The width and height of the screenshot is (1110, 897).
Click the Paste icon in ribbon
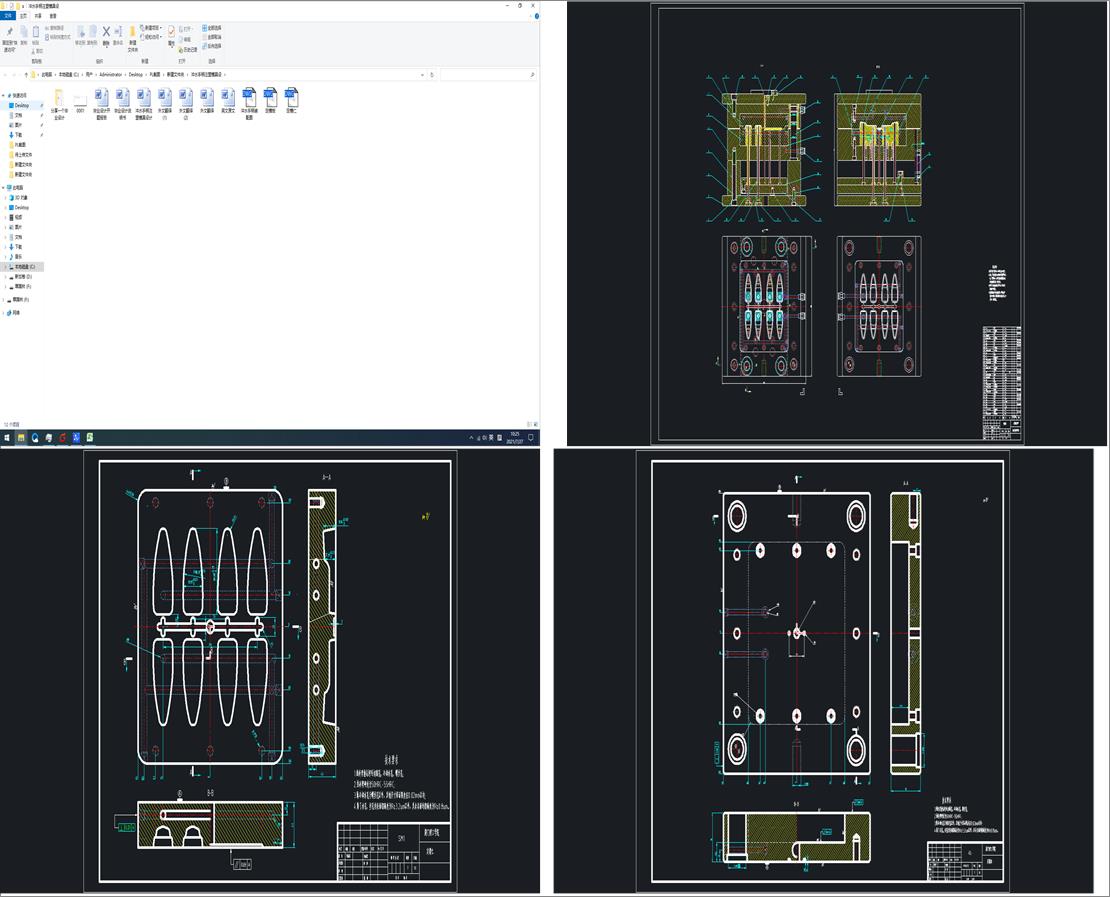point(36,33)
